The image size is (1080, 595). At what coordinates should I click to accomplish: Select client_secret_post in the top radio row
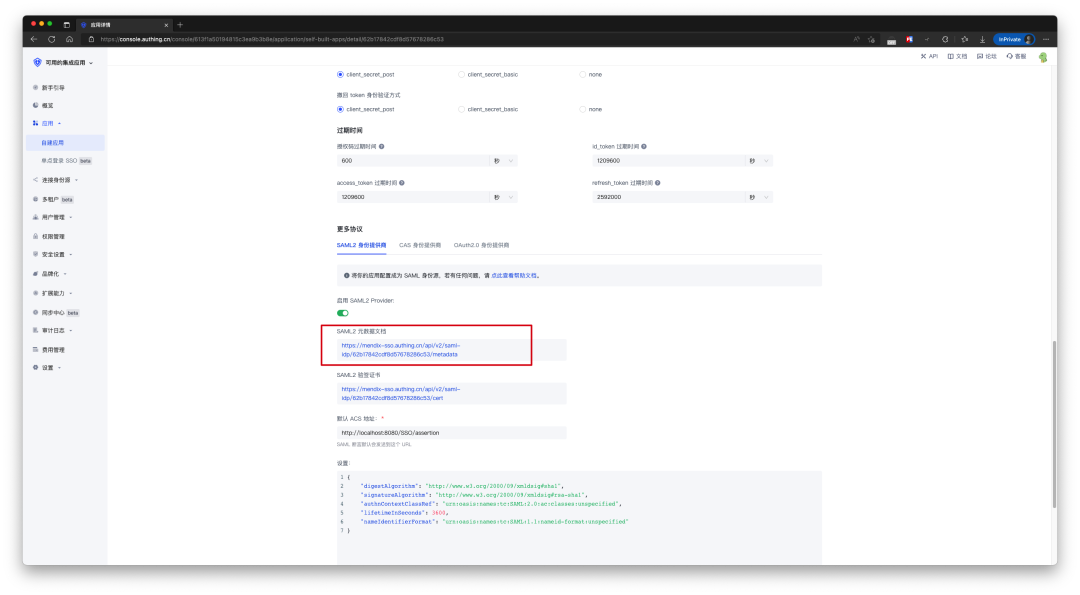coord(340,74)
